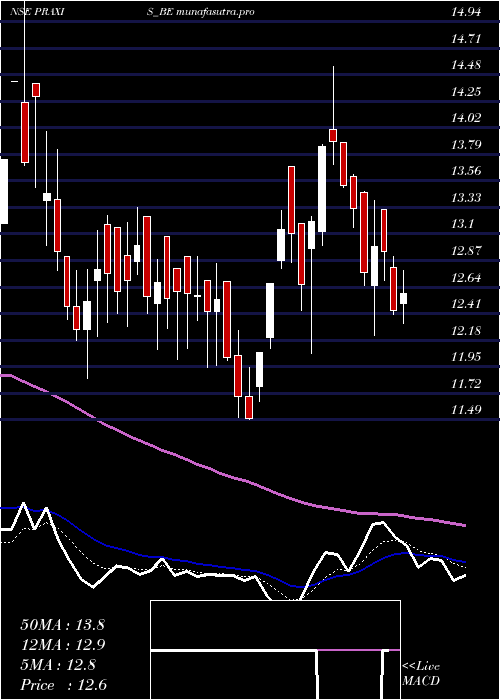This screenshot has height=700, width=500.
Task: Click the MACD histogram panel
Action: 275,650
